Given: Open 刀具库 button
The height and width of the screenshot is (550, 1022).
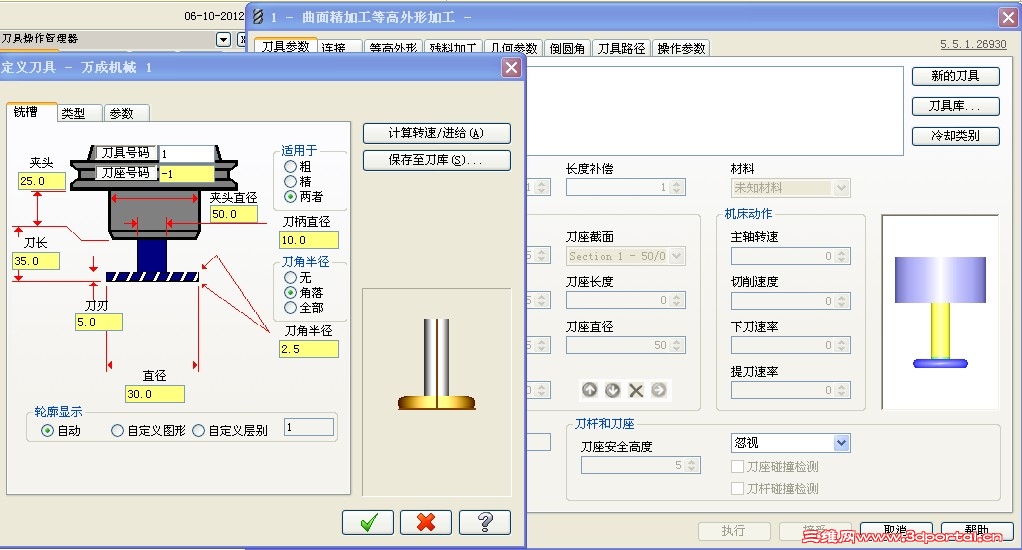Looking at the screenshot, I should 955,106.
